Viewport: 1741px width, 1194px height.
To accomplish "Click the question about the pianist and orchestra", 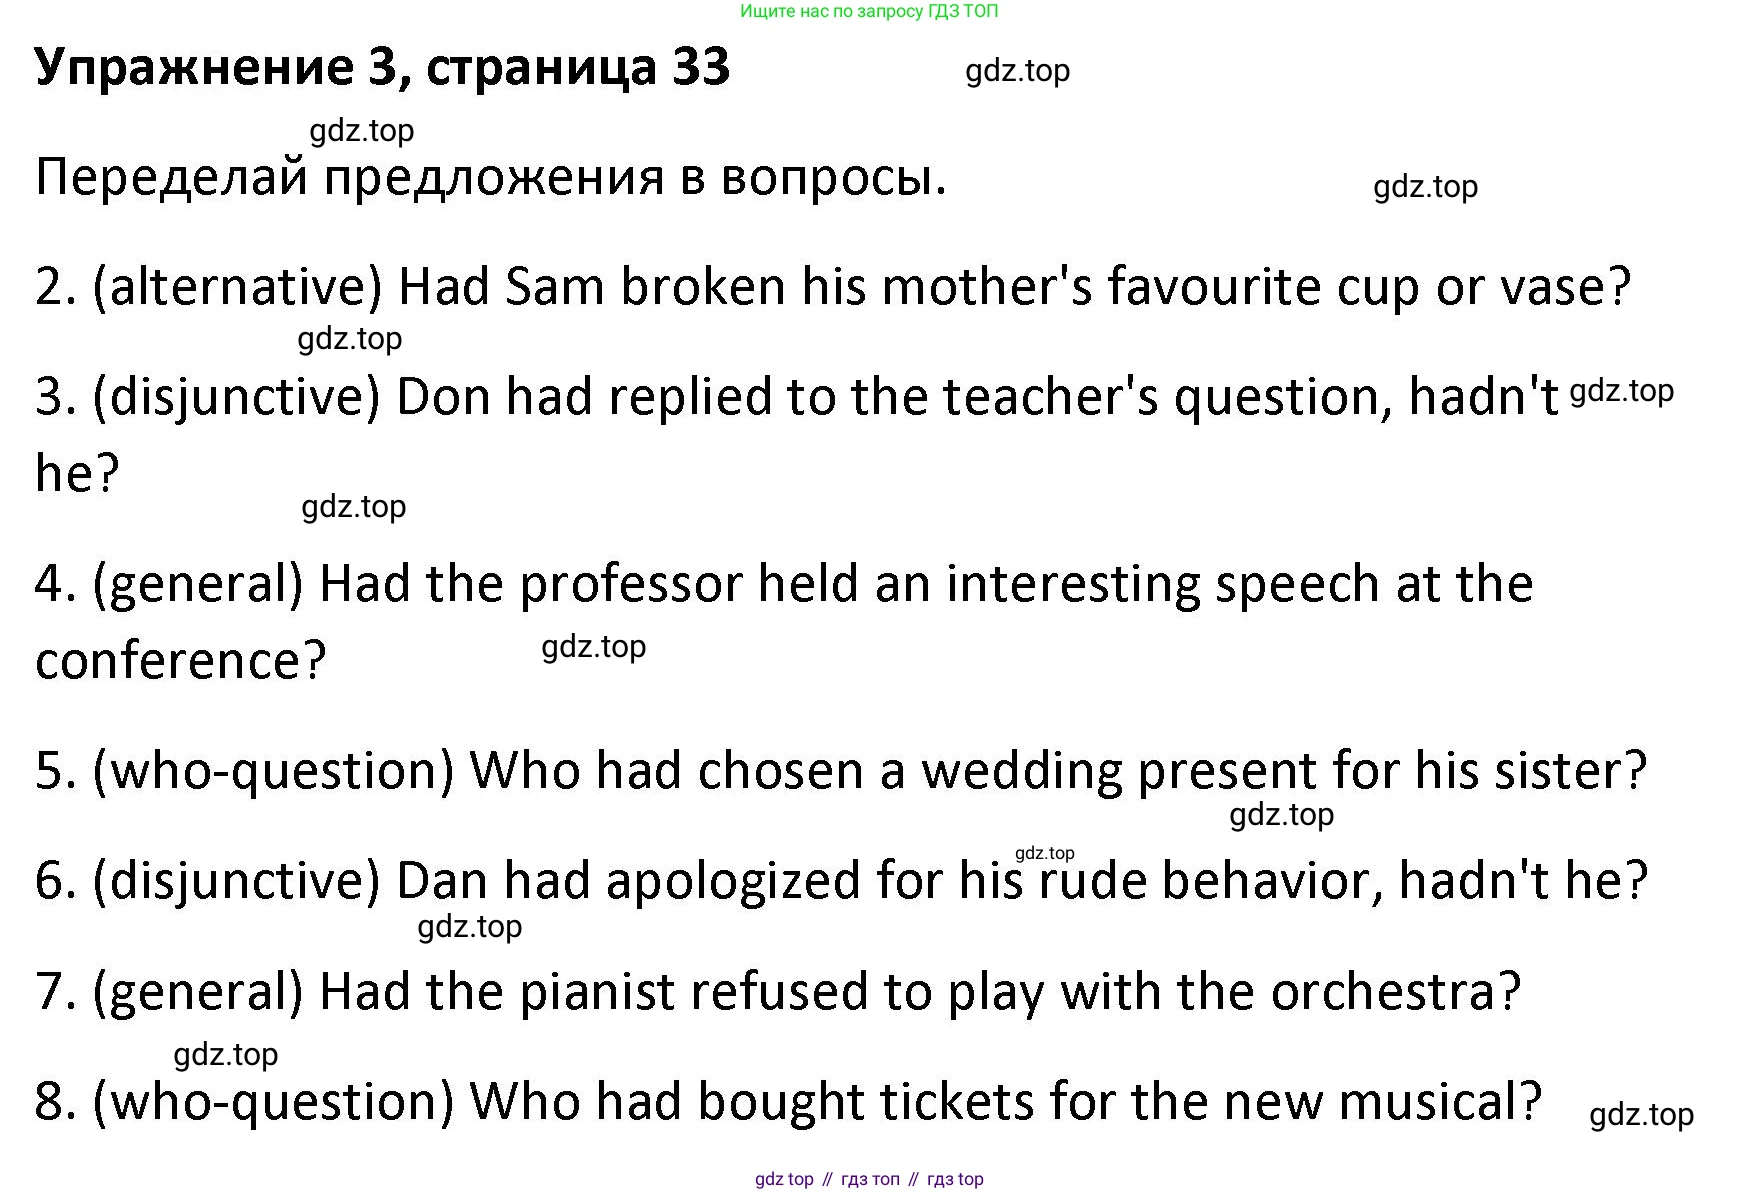I will point(919,992).
